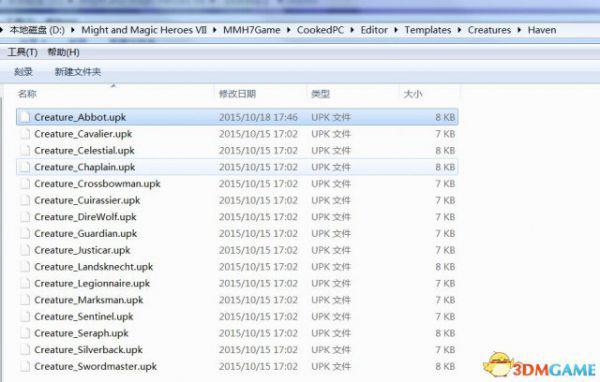Click the 新建文件夹 toolbar button
The image size is (600, 382).
pos(78,72)
